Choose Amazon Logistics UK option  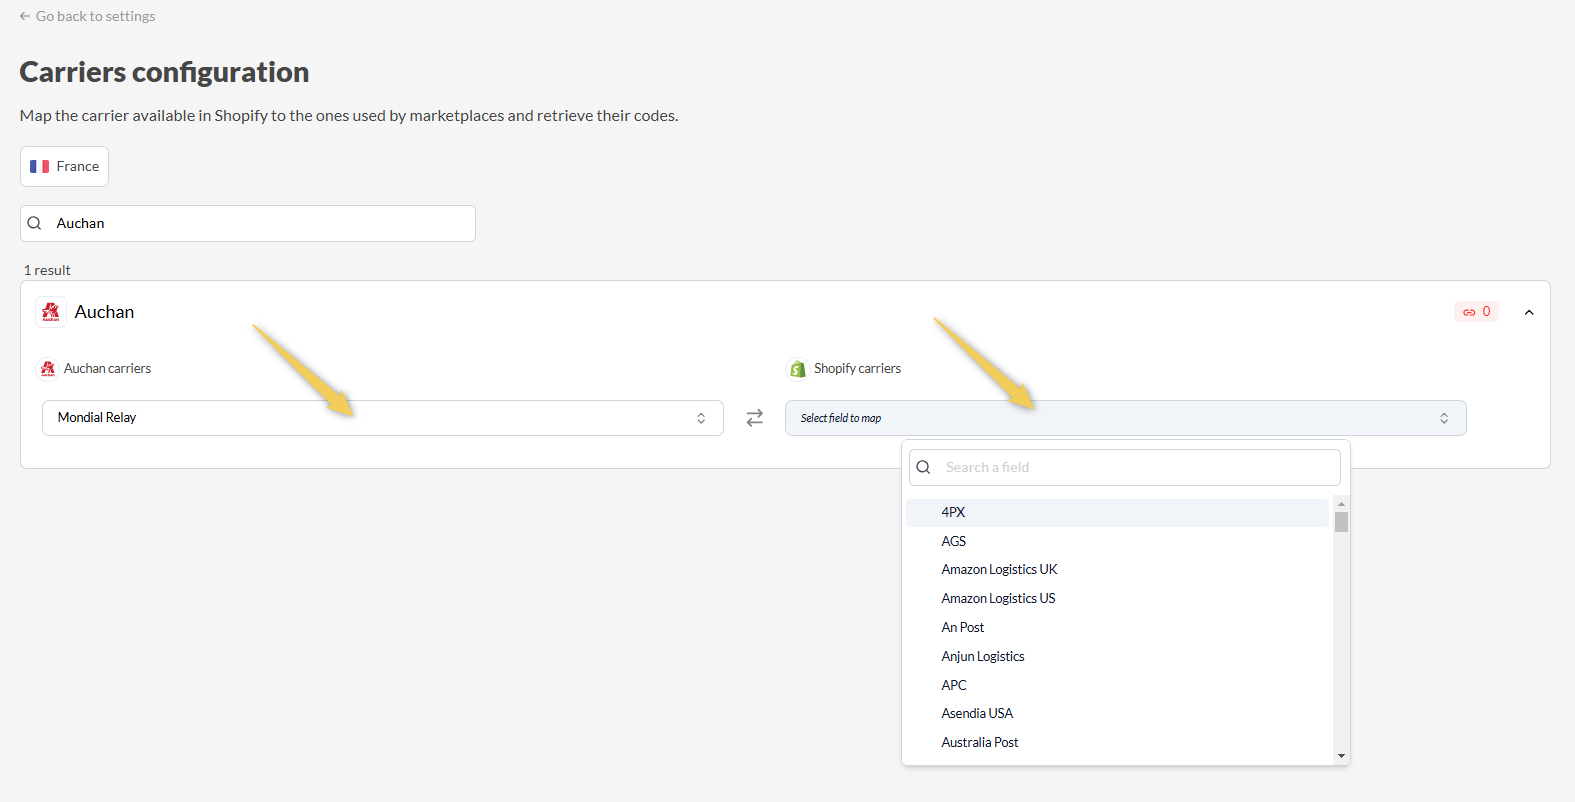(999, 570)
